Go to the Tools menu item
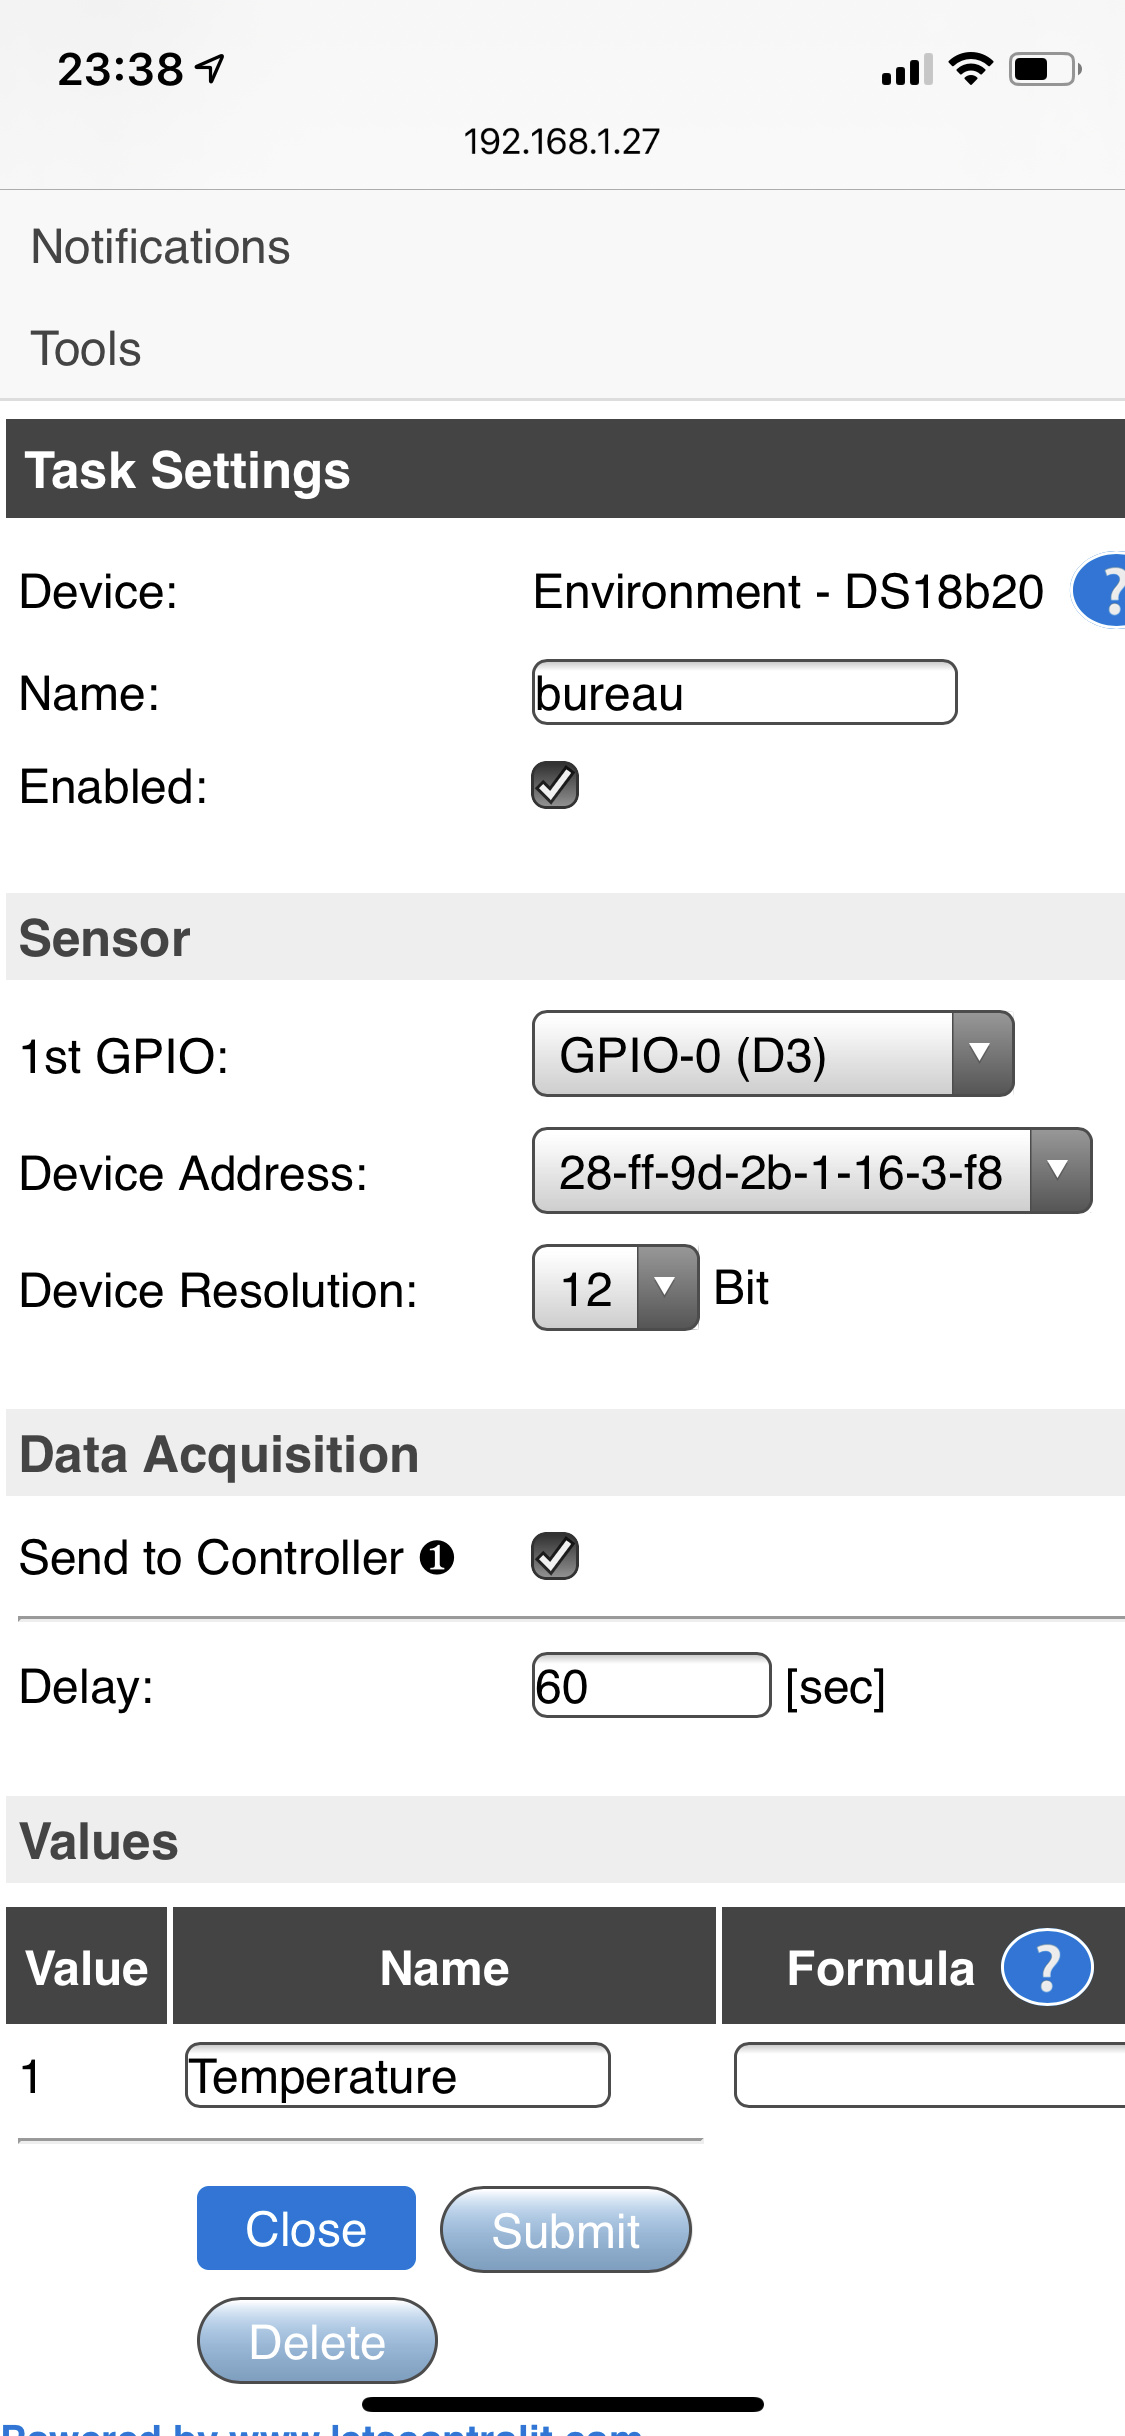Image resolution: width=1125 pixels, height=2436 pixels. click(x=86, y=349)
